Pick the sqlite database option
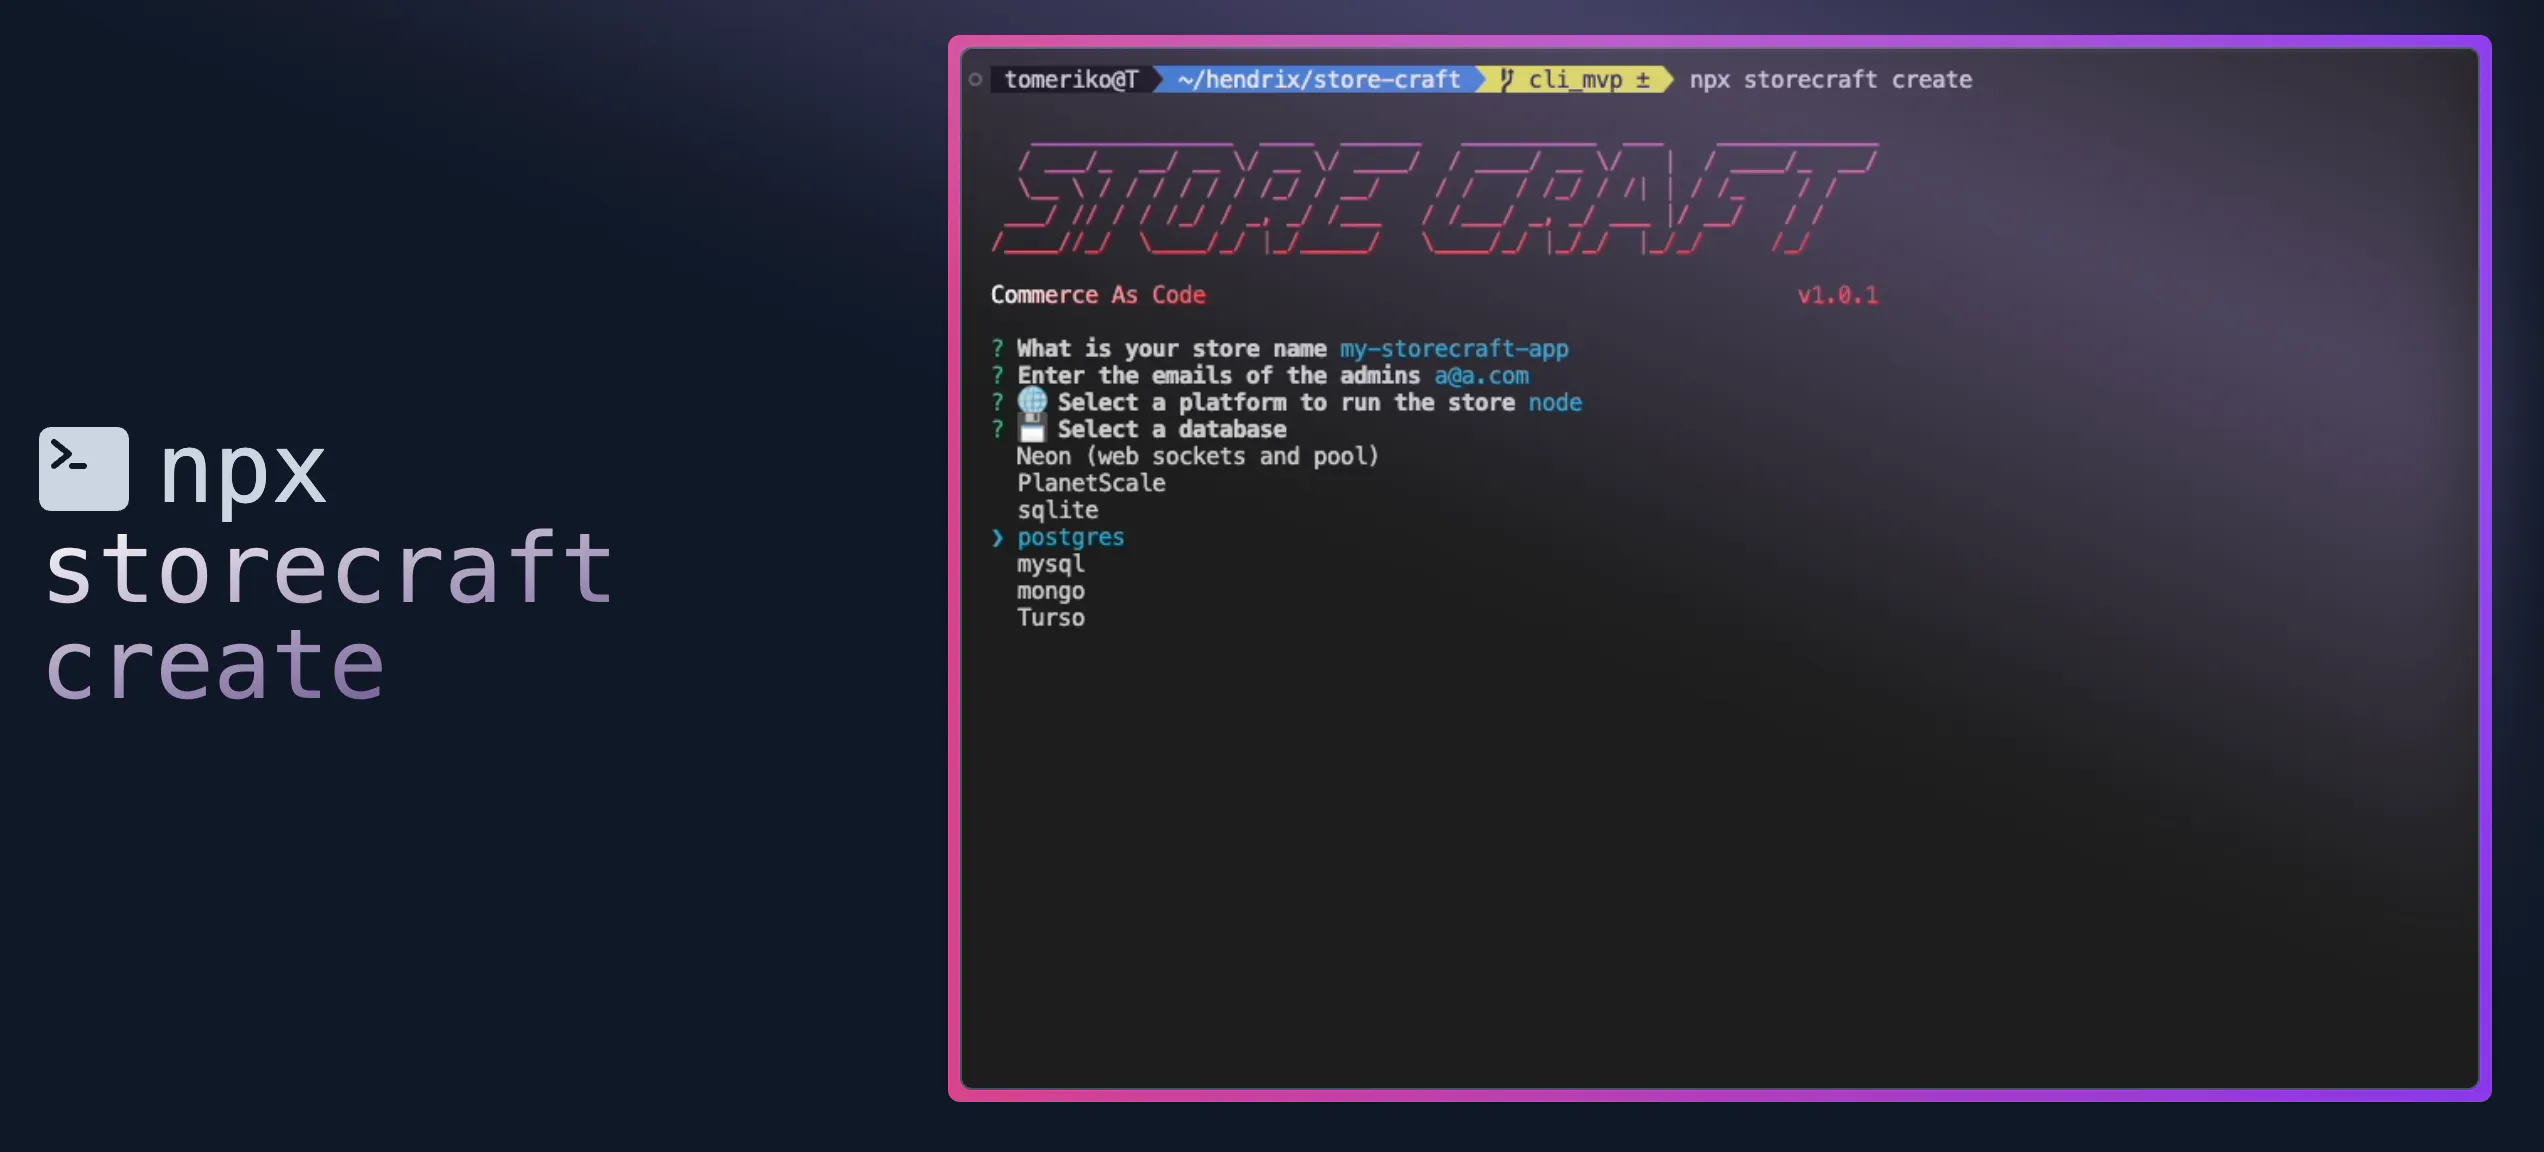The image size is (2544, 1152). pyautogui.click(x=1057, y=510)
